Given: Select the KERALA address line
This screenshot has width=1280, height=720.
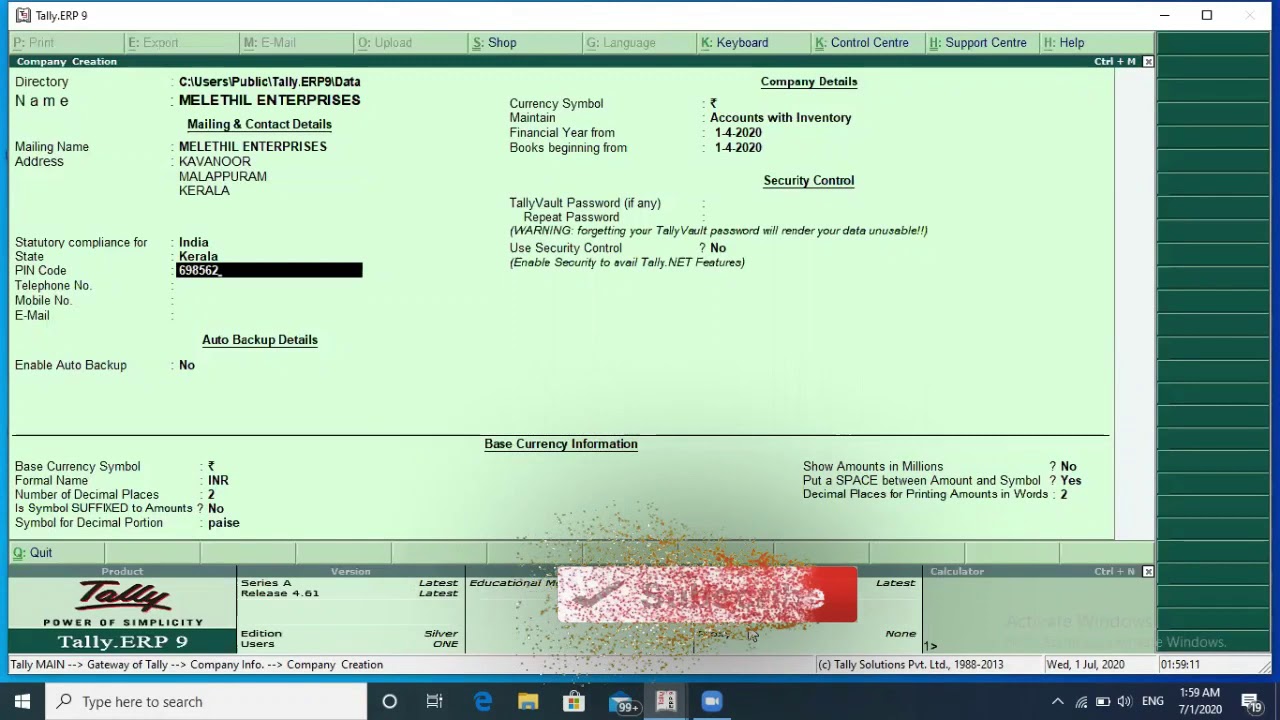Looking at the screenshot, I should point(204,191).
